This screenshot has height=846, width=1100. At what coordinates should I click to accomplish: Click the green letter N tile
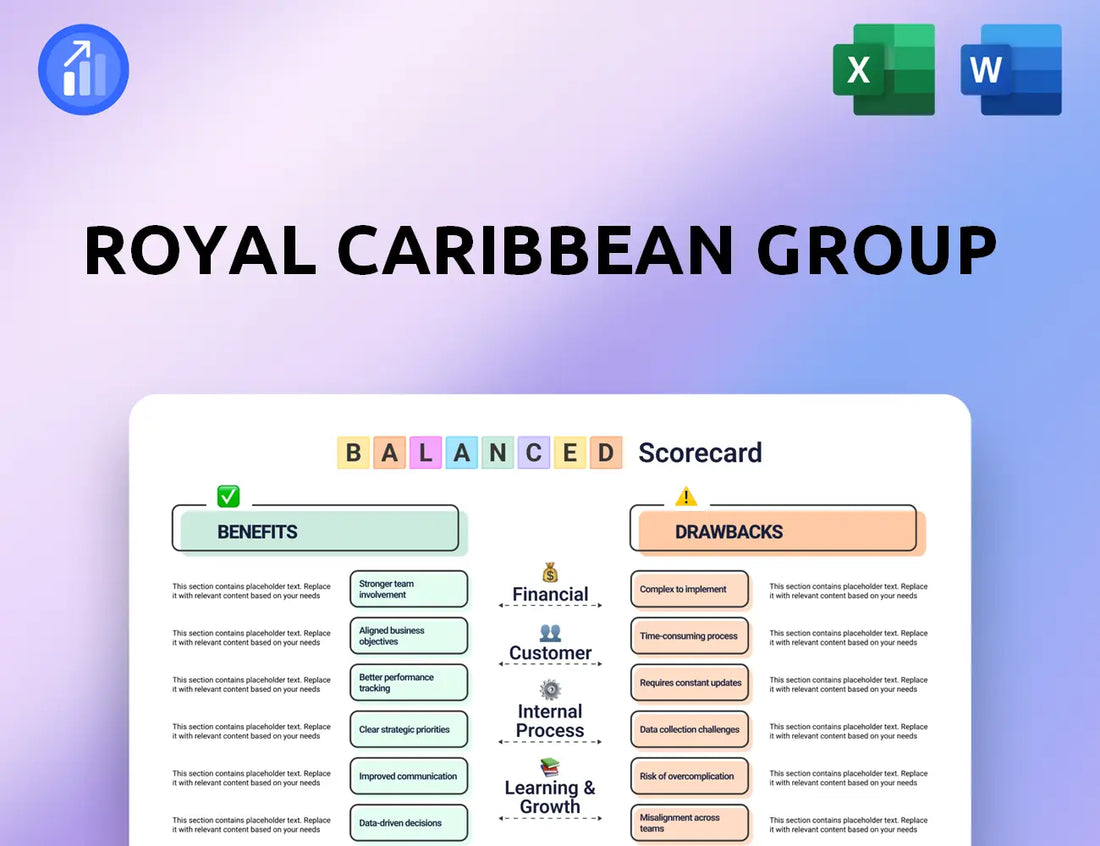coord(498,452)
